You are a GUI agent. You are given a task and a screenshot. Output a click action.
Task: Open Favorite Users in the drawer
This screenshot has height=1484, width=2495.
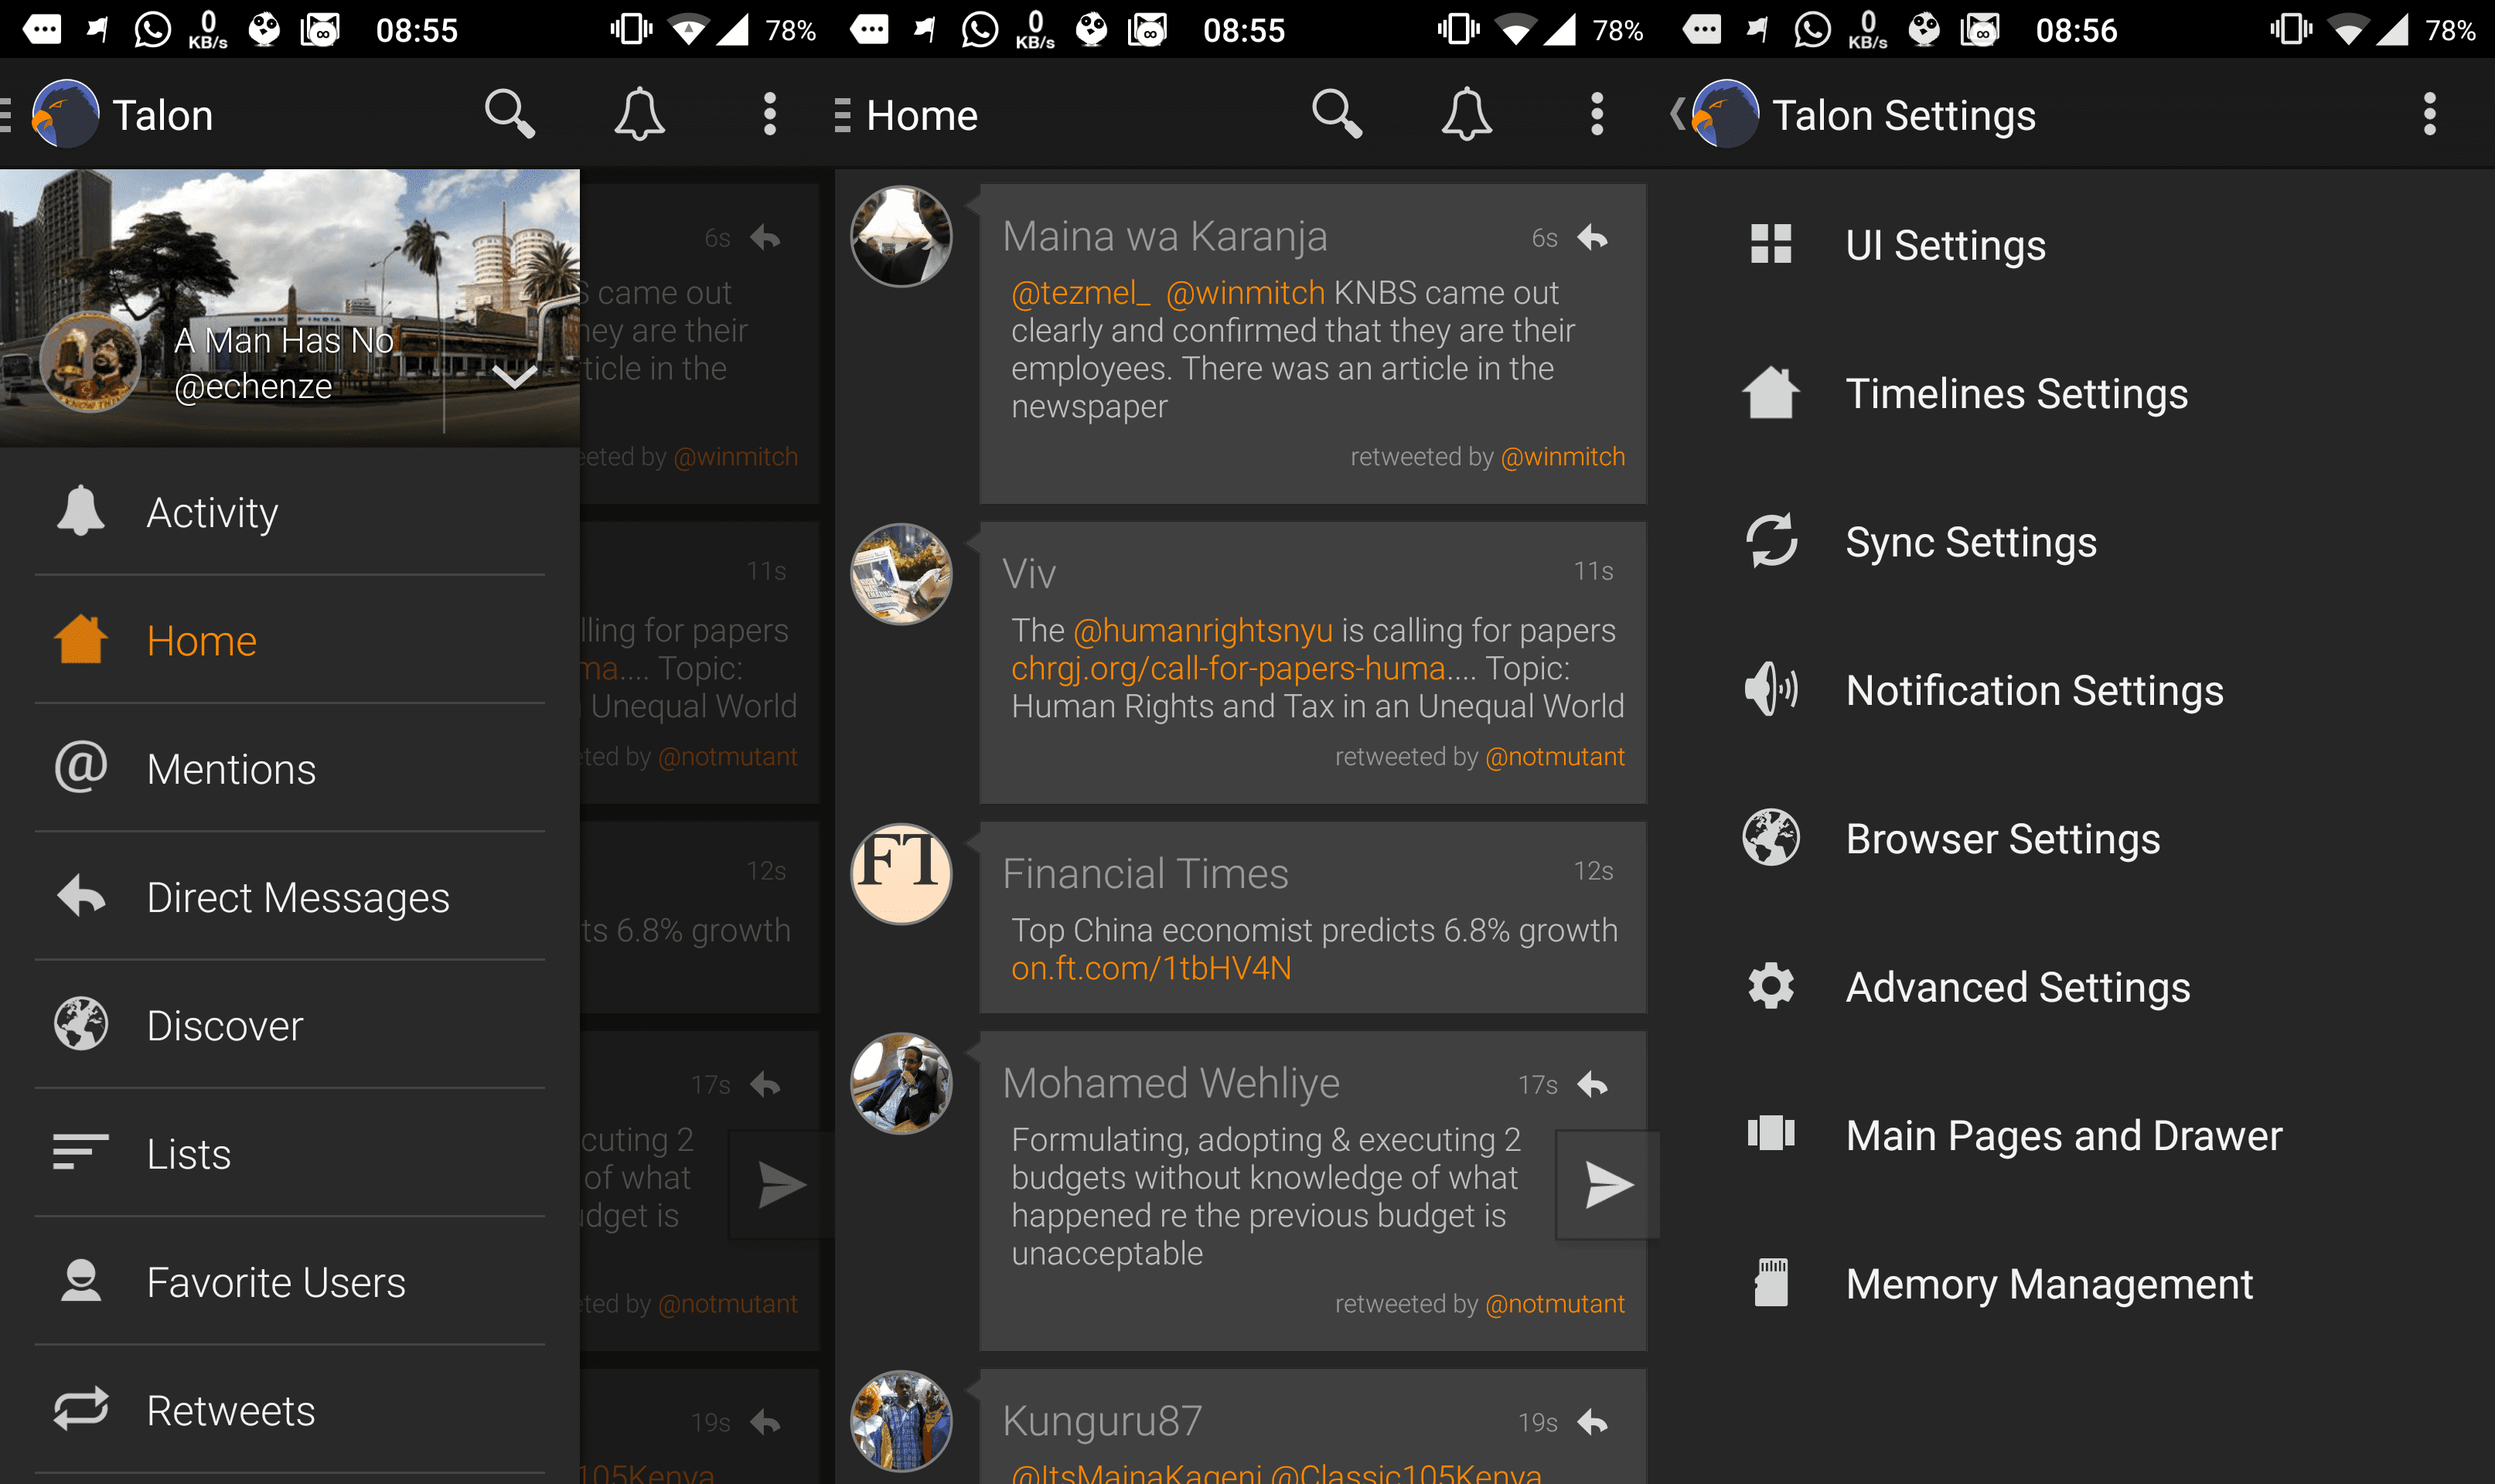coord(290,1281)
